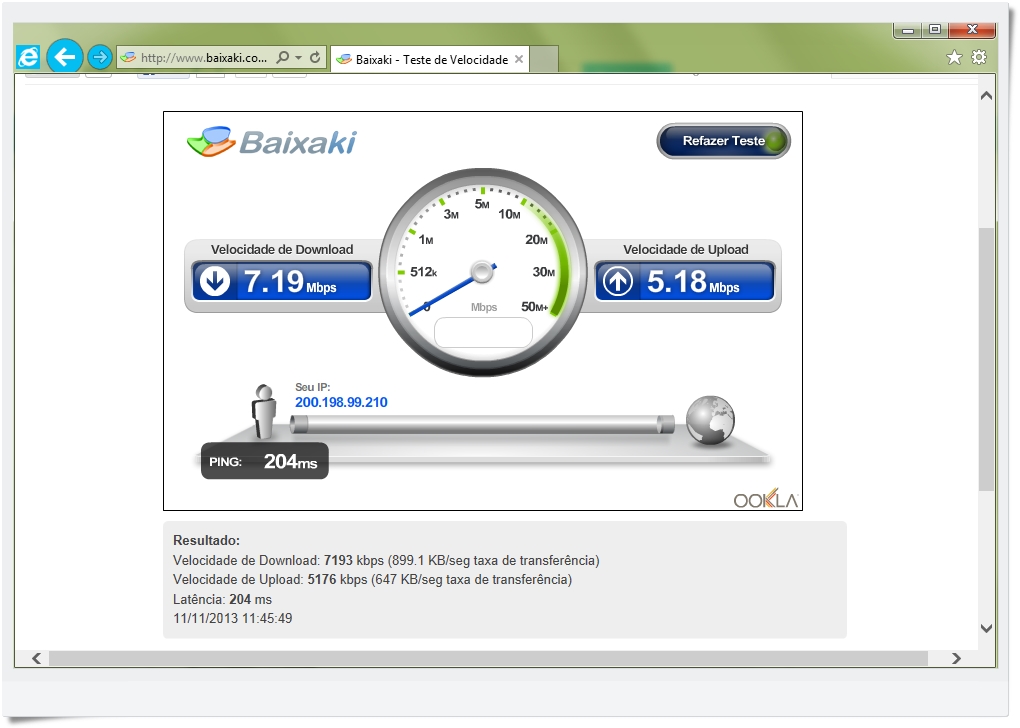Click the horizontal scrollbar thumb
Screen dimensions: 1020x728
pos(488,658)
